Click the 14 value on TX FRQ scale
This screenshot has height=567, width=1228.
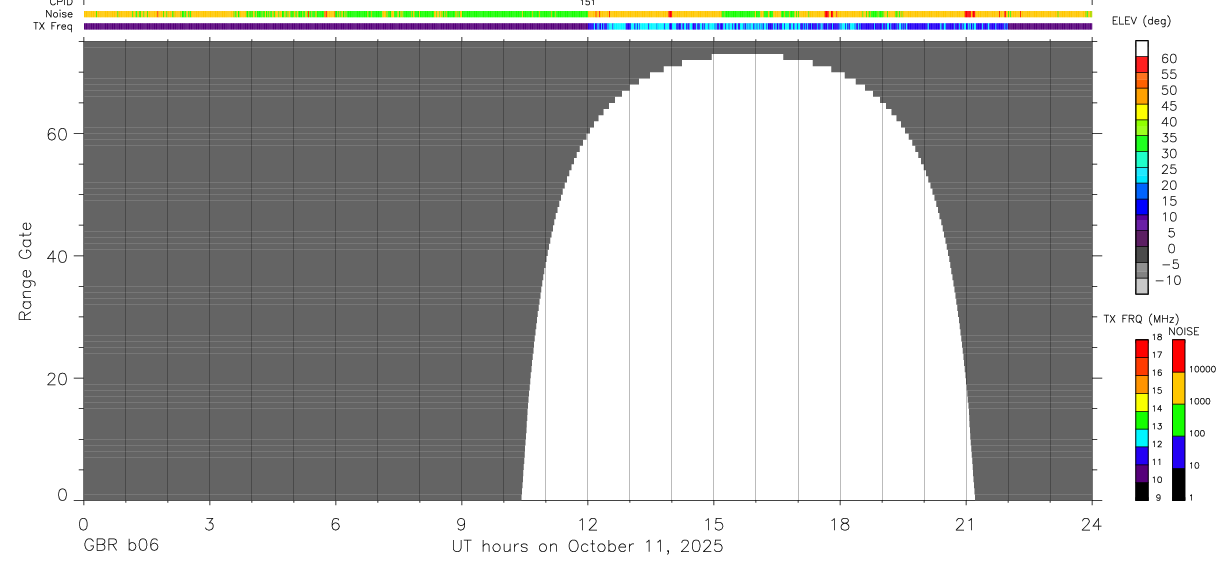click(1157, 409)
